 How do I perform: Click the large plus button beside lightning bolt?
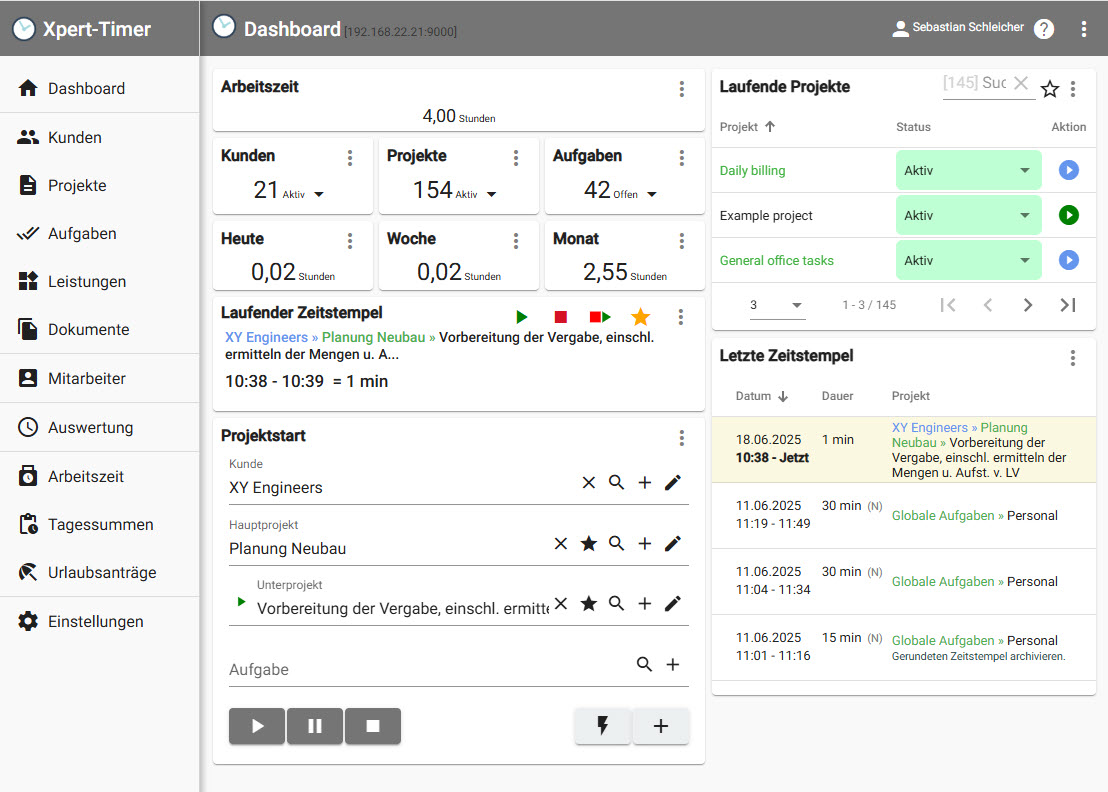[661, 726]
